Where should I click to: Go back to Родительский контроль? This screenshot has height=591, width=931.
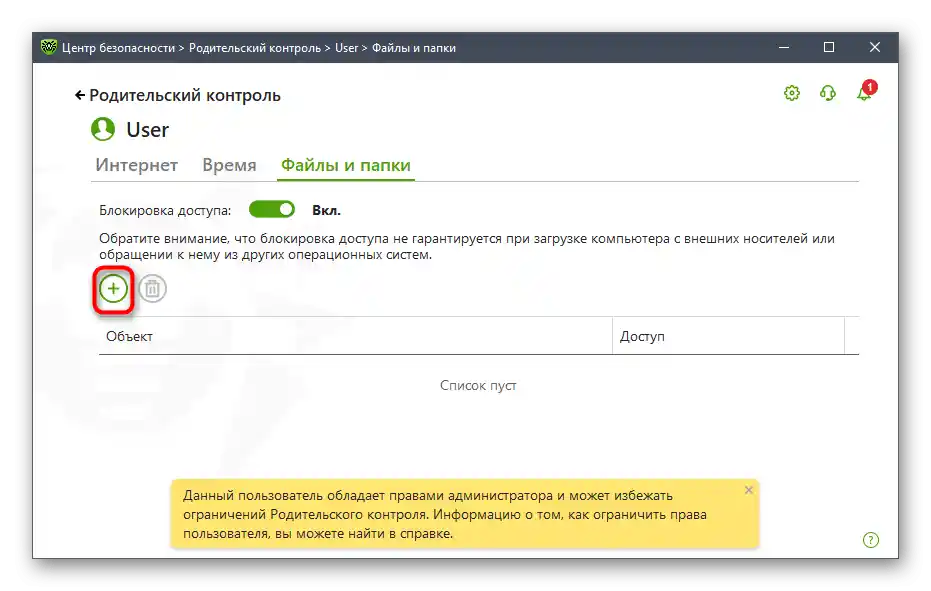tap(178, 96)
